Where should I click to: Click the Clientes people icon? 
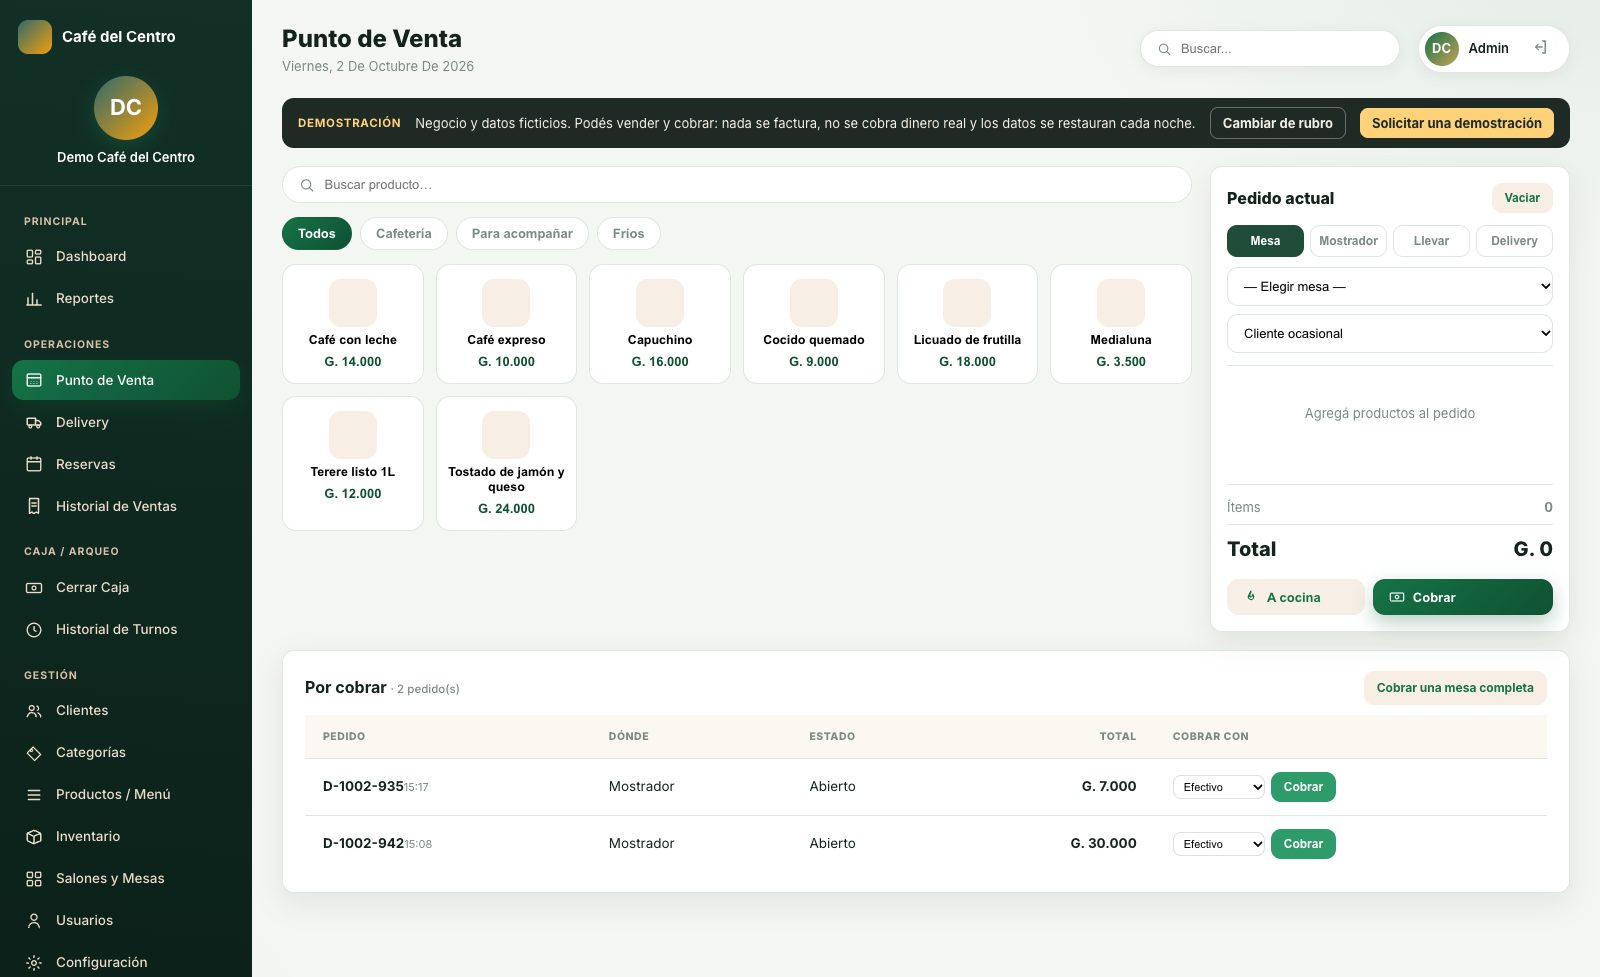pos(34,711)
